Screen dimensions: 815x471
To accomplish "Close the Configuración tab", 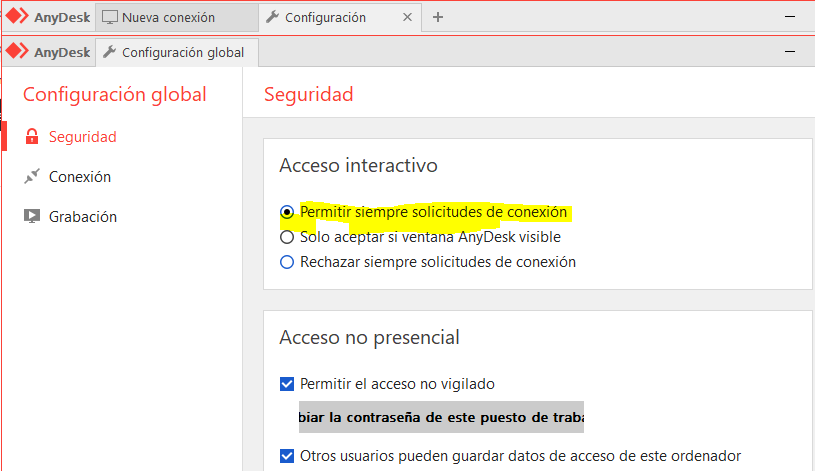I will point(408,17).
